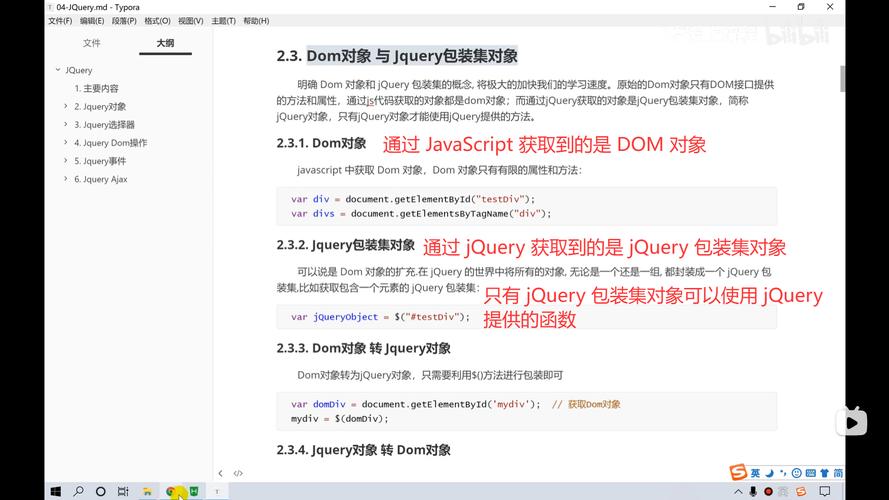Select the JQuery root outline entry
Viewport: 889px width, 500px height.
[79, 70]
